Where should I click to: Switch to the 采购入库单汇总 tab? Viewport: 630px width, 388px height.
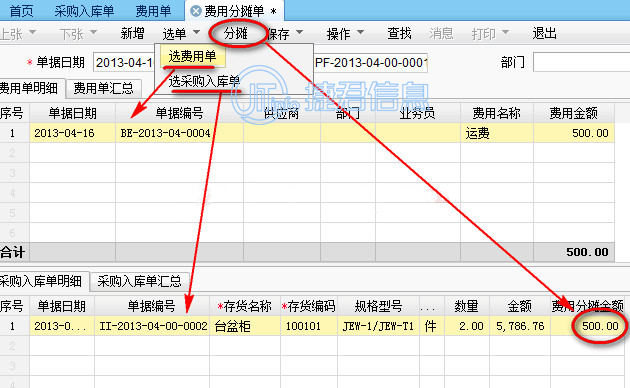click(139, 281)
